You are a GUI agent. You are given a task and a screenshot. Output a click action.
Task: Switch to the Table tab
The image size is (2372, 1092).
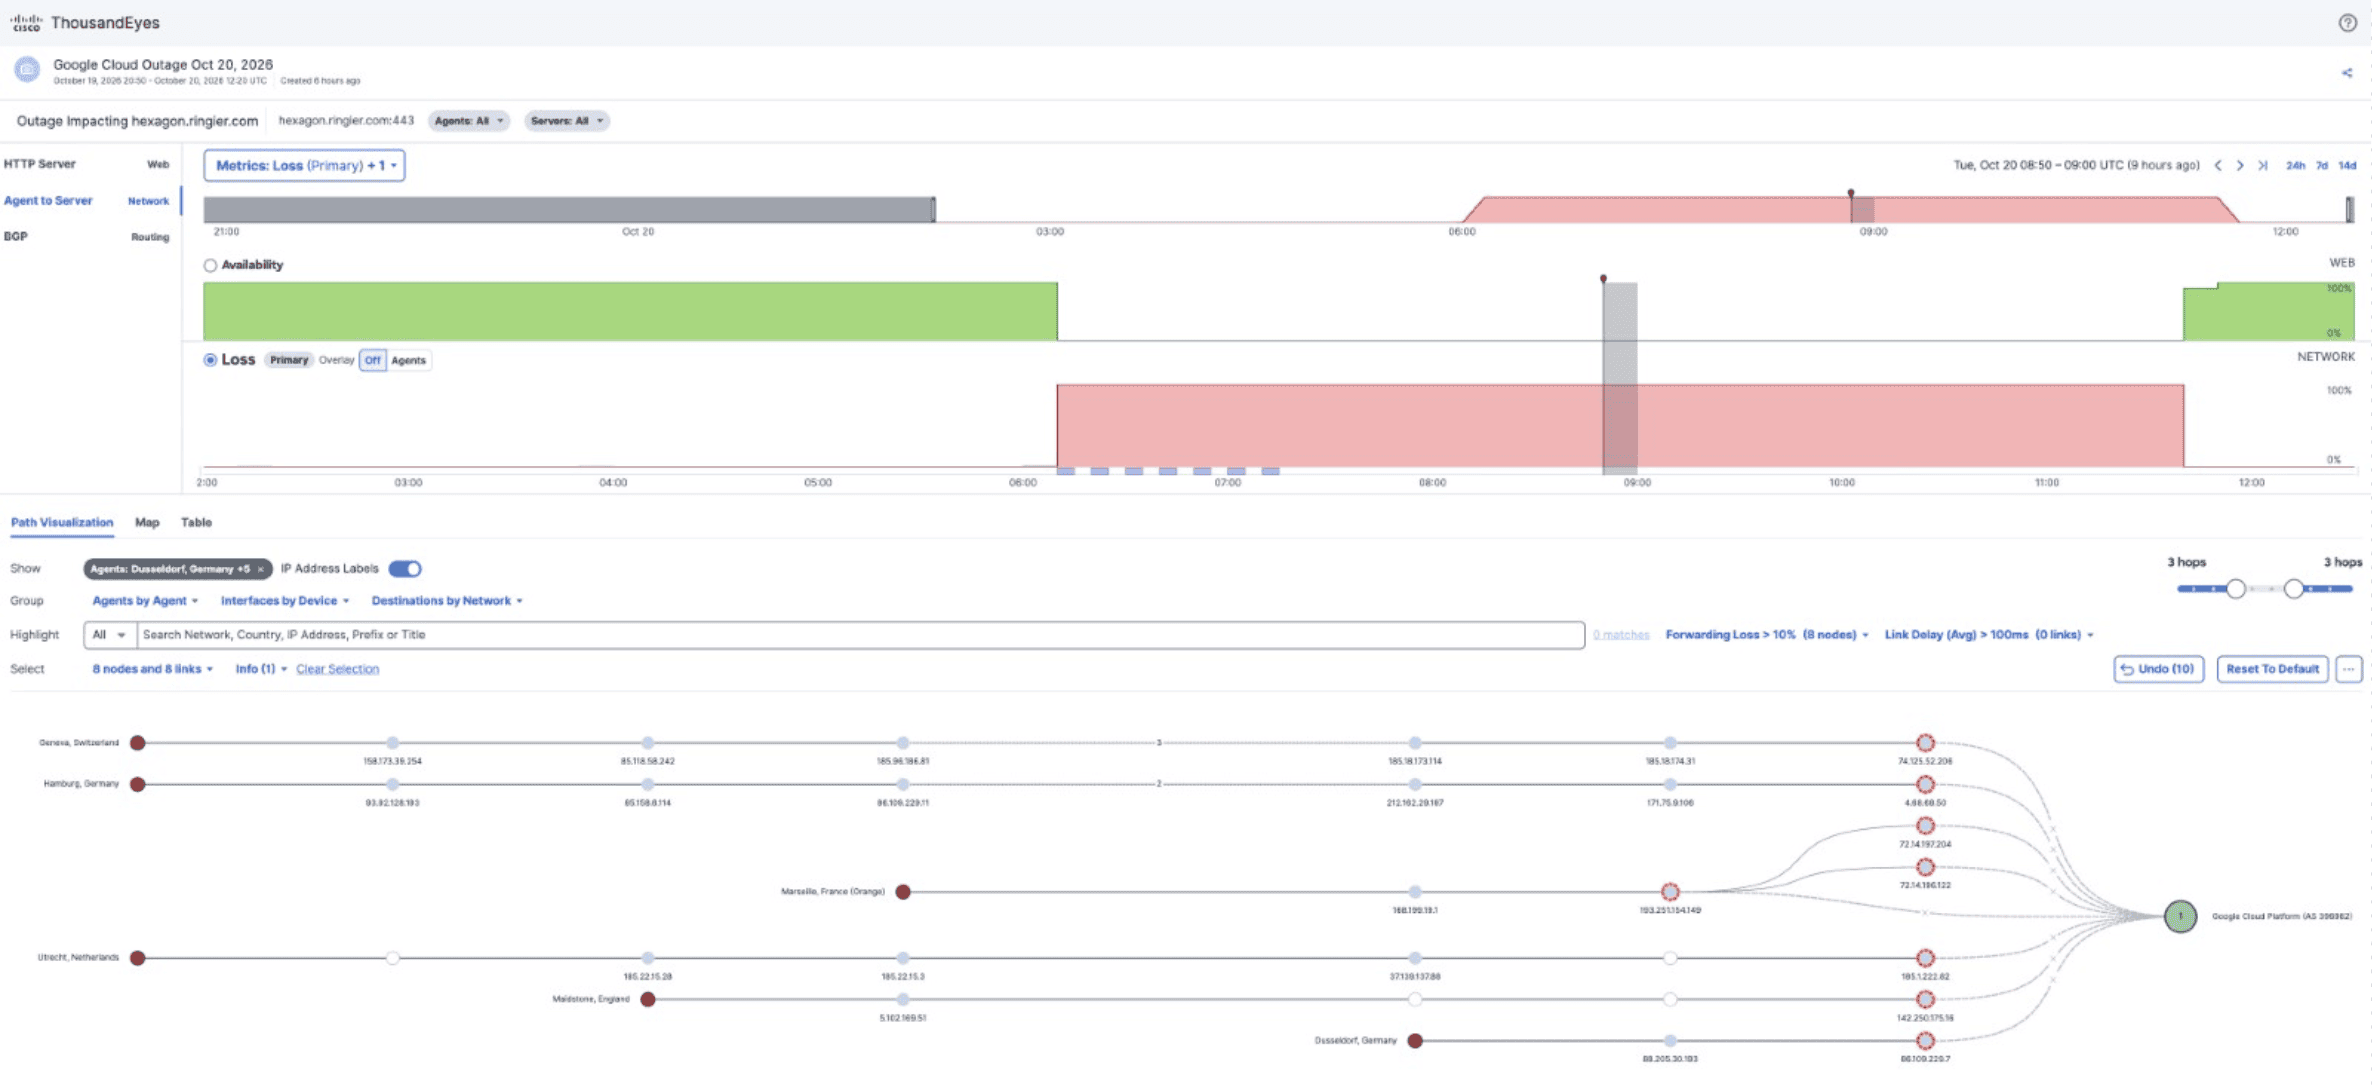[x=196, y=523]
